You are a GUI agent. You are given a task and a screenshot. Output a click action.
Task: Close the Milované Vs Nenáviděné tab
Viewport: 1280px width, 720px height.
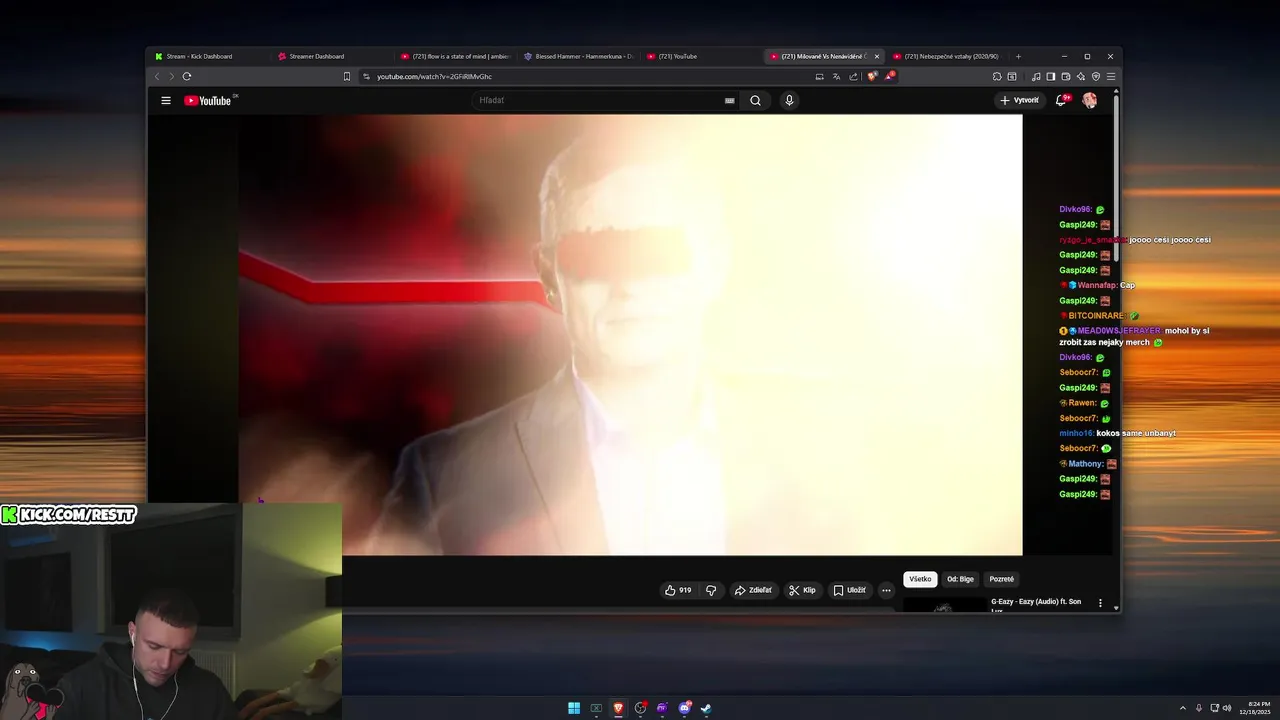(x=877, y=56)
